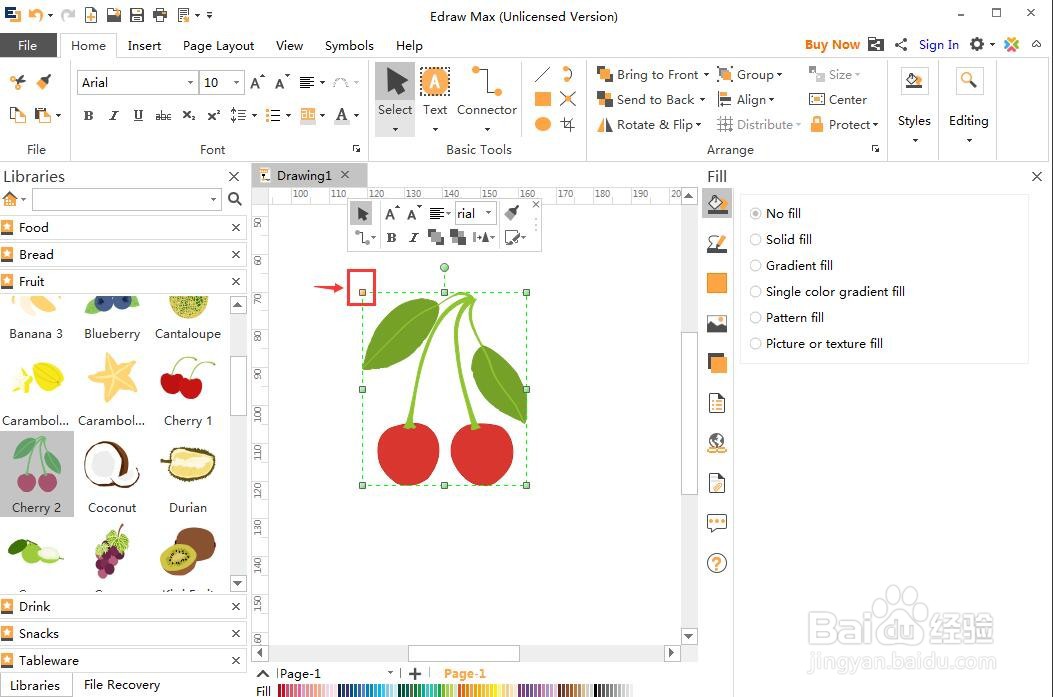This screenshot has height=697, width=1053.
Task: Apply strikethrough text formatting
Action: point(163,115)
